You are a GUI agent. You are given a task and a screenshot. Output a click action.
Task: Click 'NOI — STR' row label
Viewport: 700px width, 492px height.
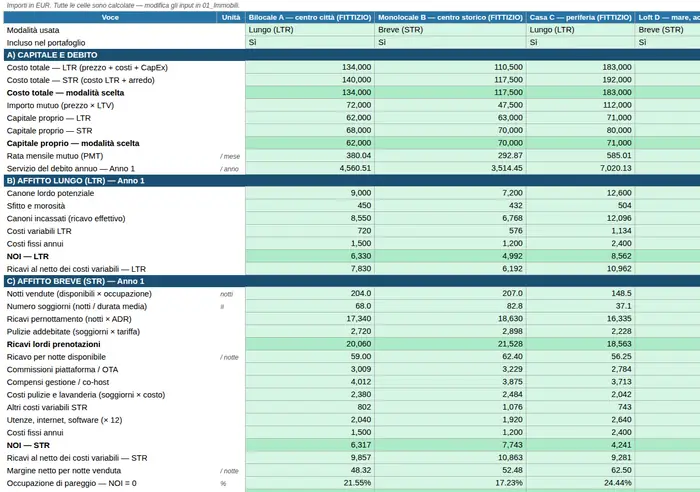(28, 445)
